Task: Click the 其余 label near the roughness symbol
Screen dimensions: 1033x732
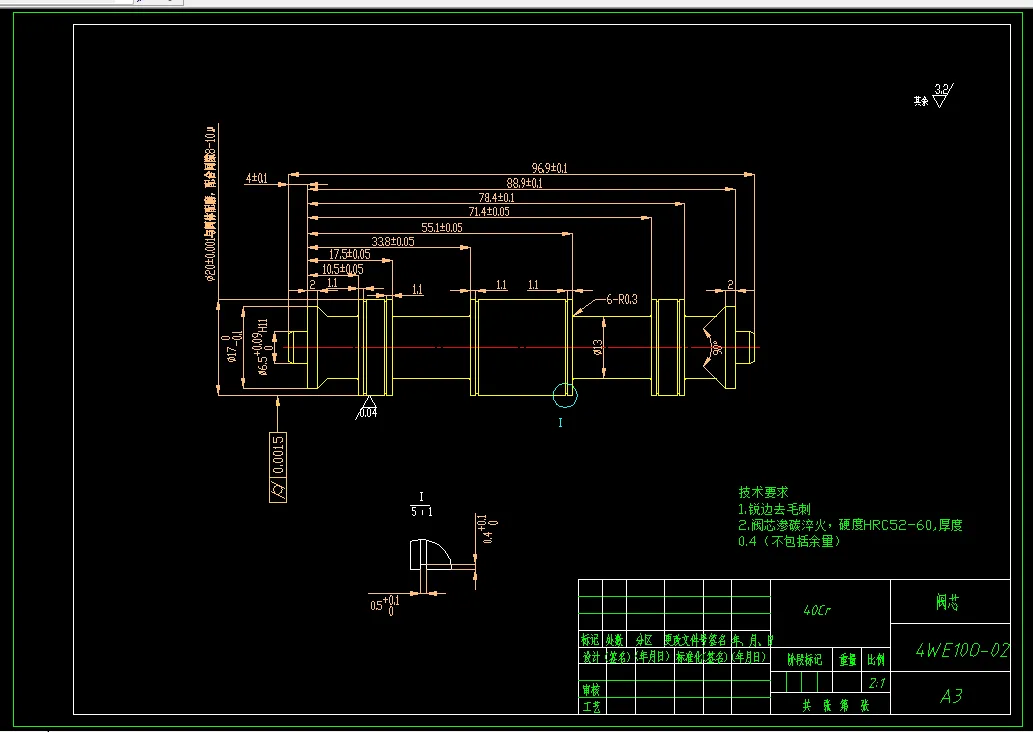Action: [921, 101]
